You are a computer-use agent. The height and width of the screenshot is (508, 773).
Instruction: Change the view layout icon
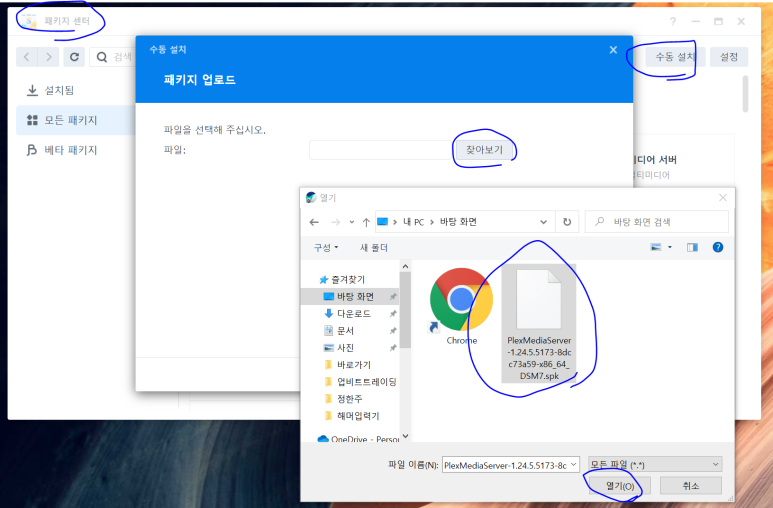click(x=656, y=247)
